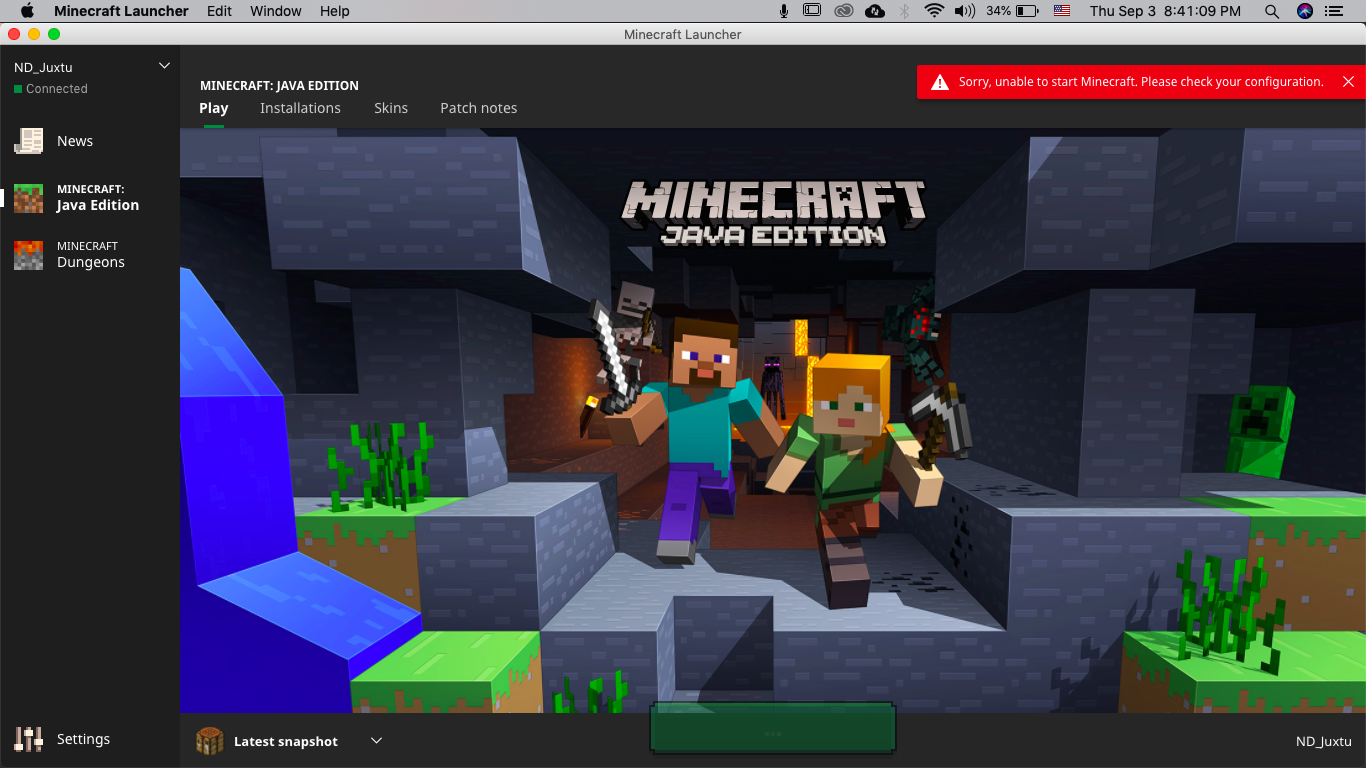Switch to the Skins tab

point(391,108)
